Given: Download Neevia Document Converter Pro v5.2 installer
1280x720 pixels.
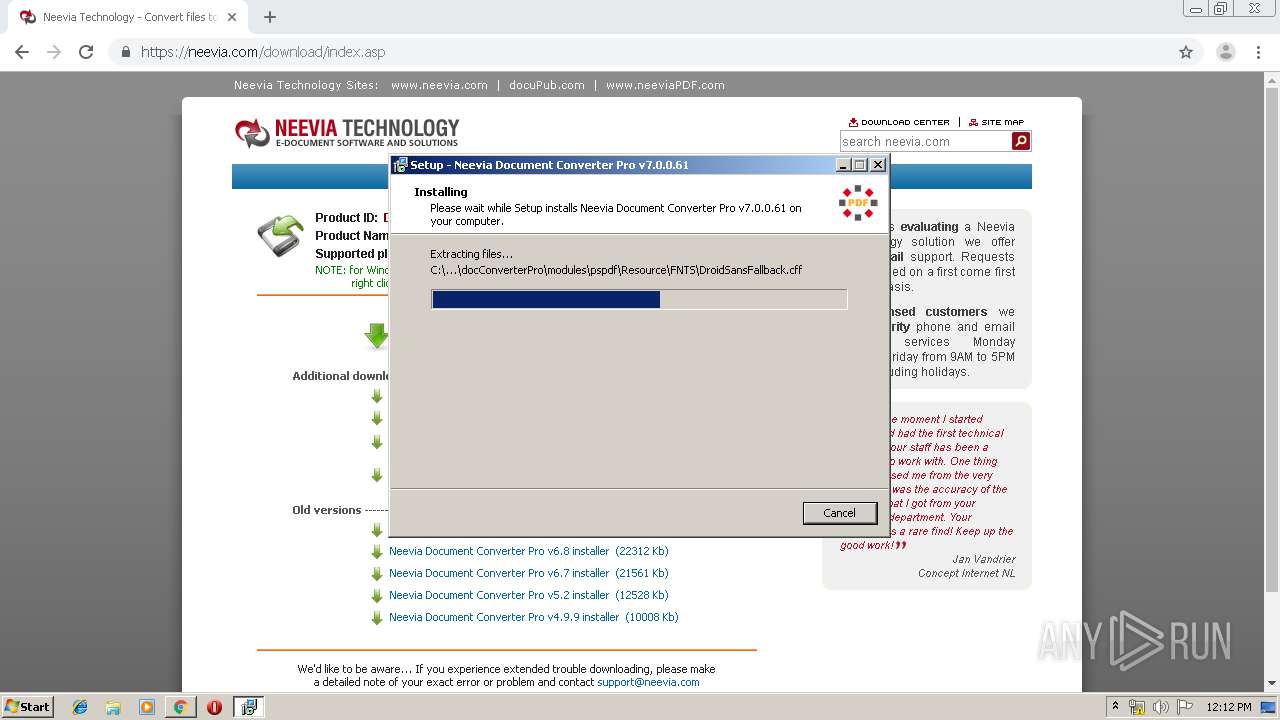Looking at the screenshot, I should tap(528, 595).
